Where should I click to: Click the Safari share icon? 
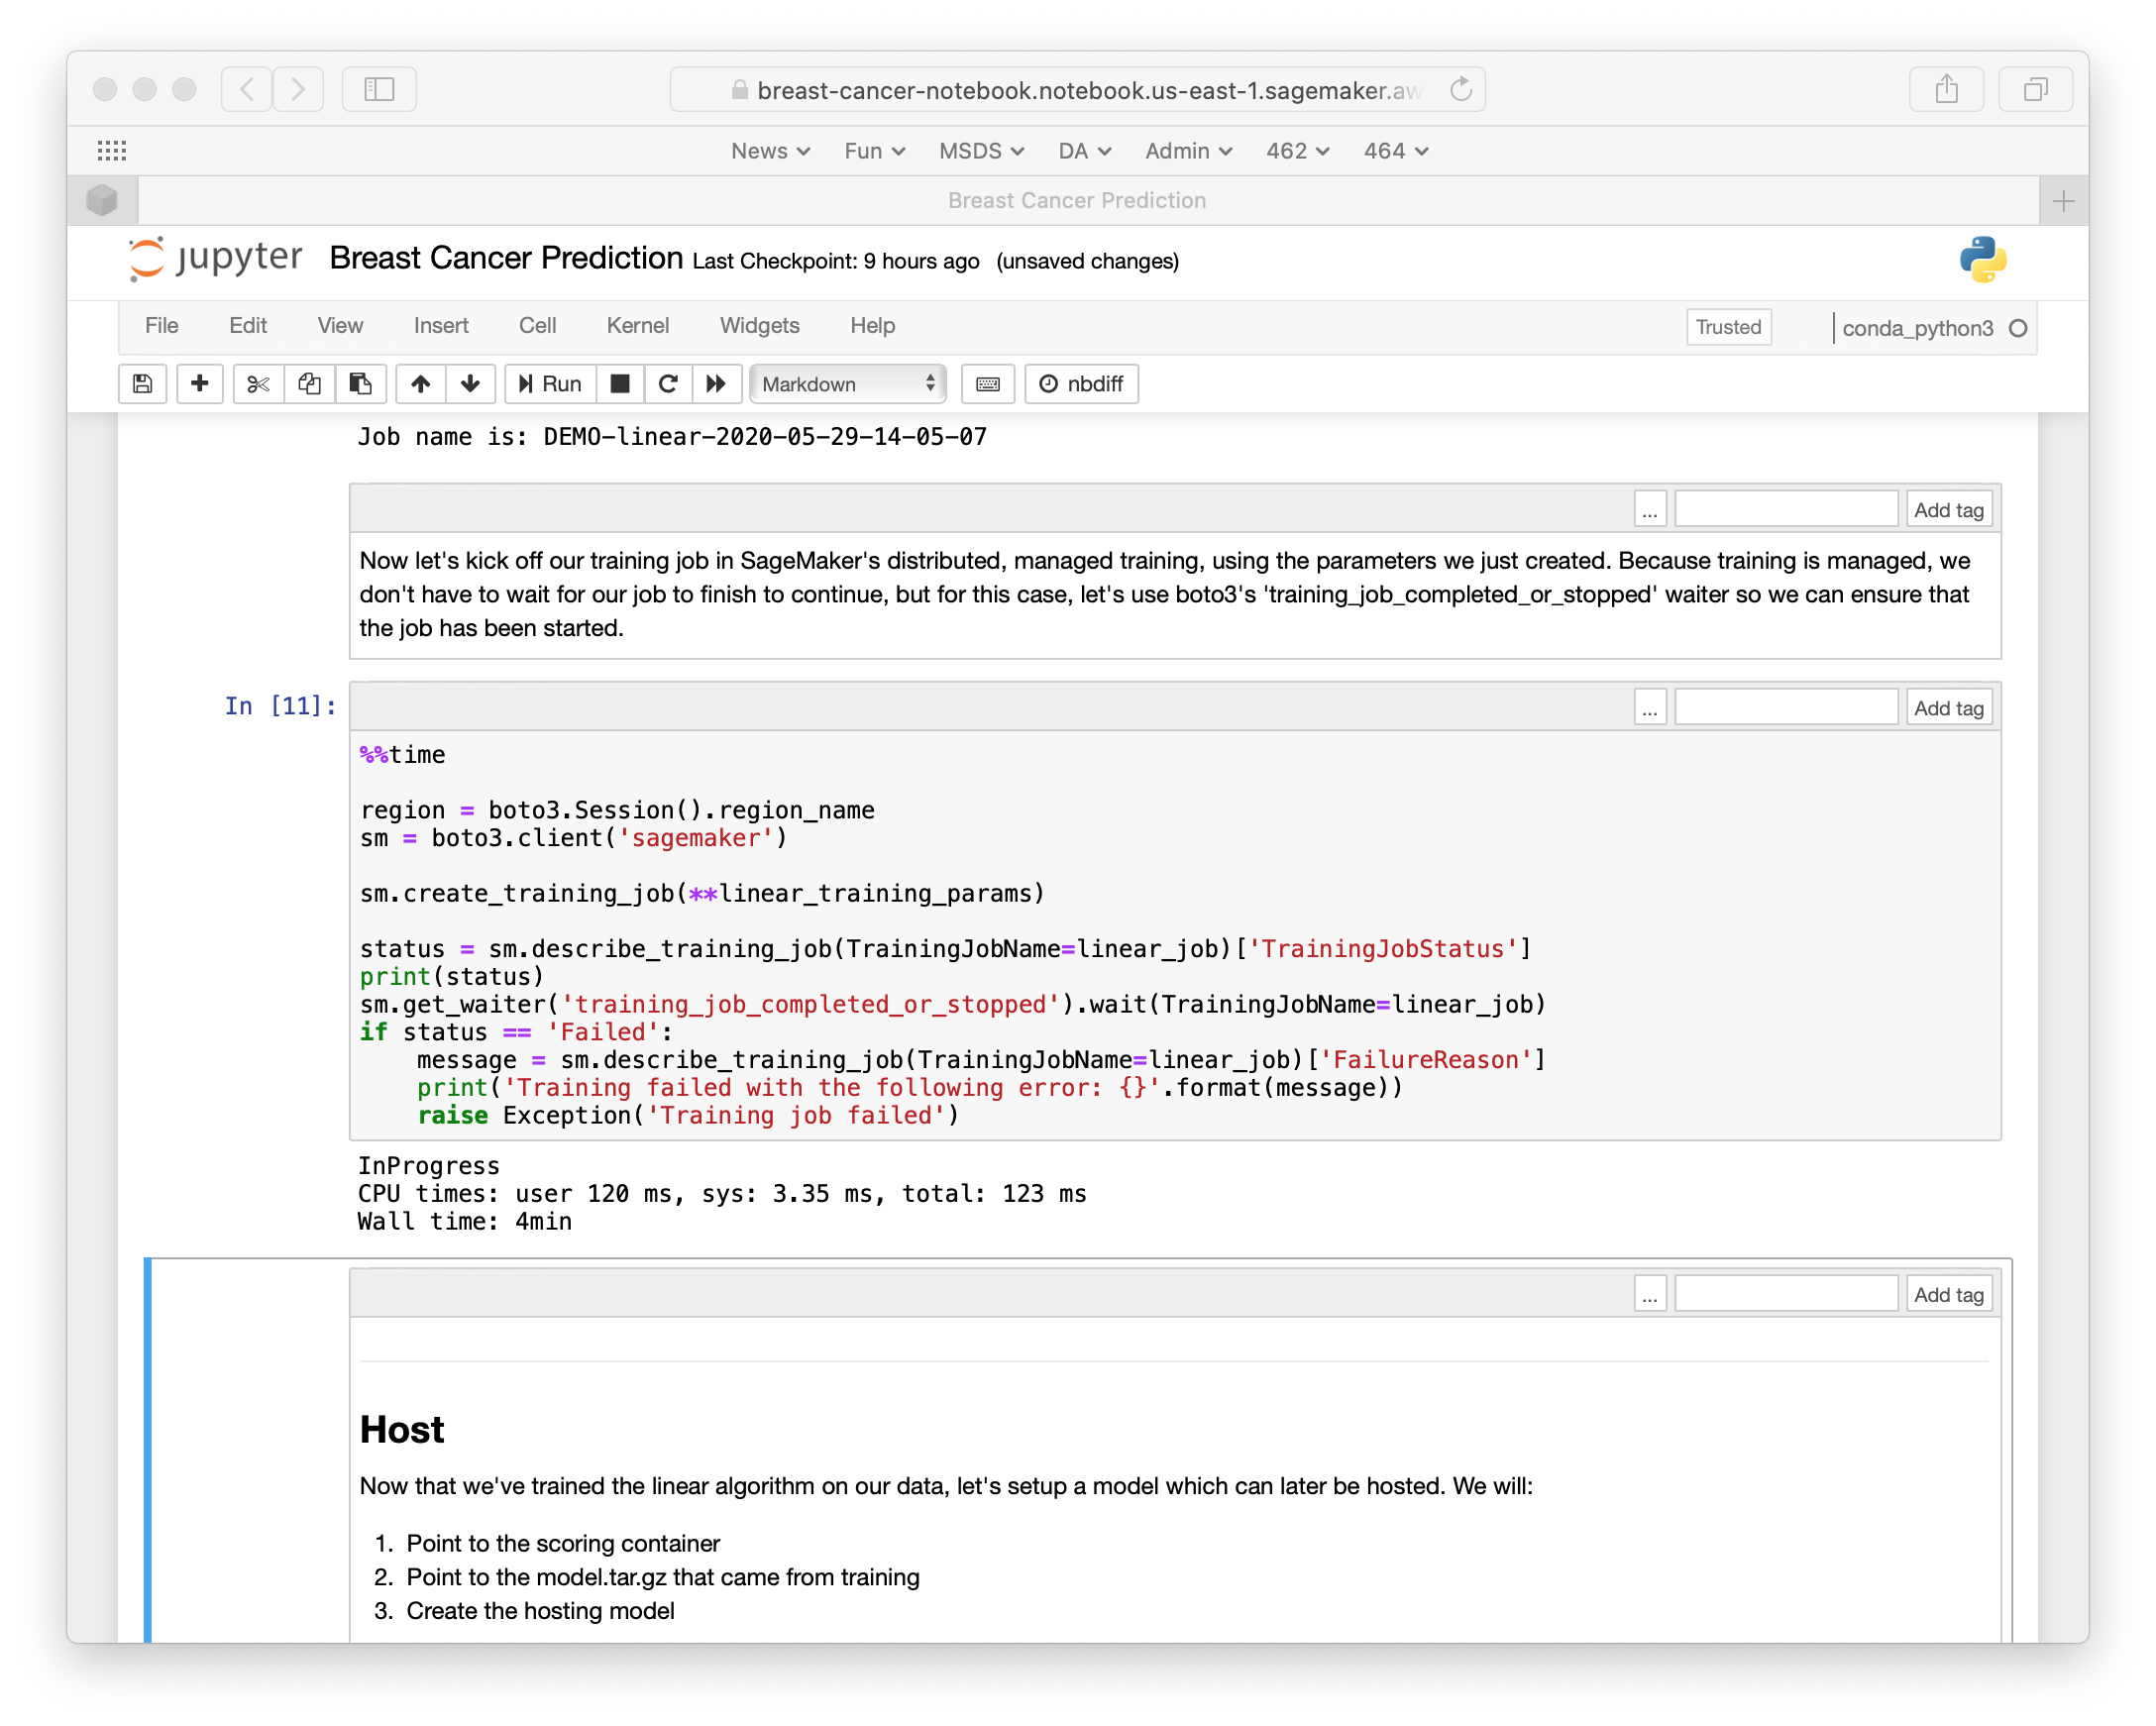1946,90
